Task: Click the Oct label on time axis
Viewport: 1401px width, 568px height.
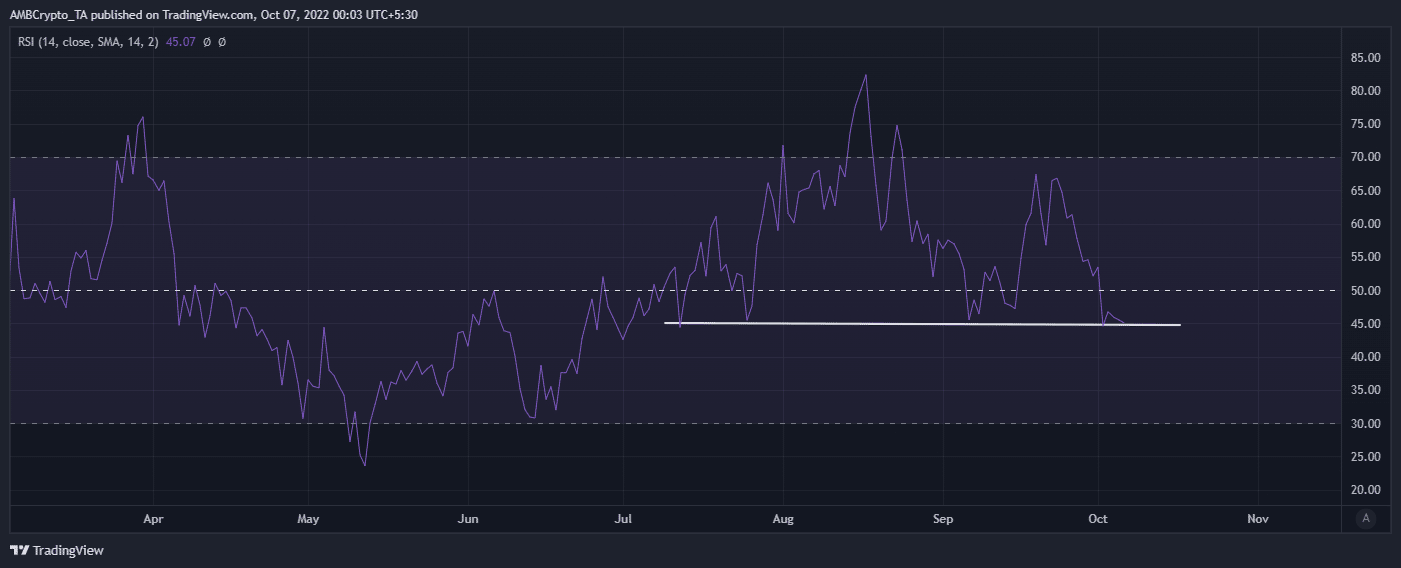Action: pyautogui.click(x=1099, y=519)
